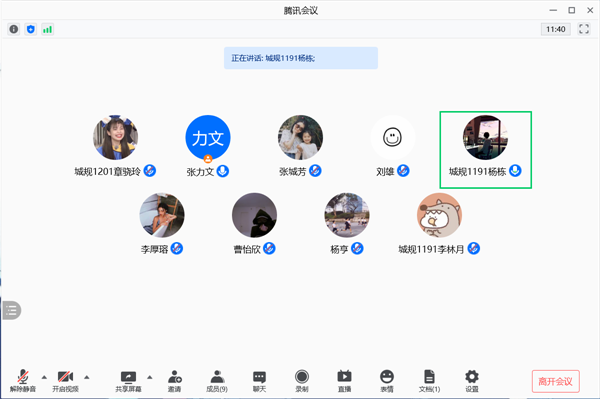600x399 pixels.
Task: Click the host badge on 张力文 avatar
Action: (x=208, y=158)
